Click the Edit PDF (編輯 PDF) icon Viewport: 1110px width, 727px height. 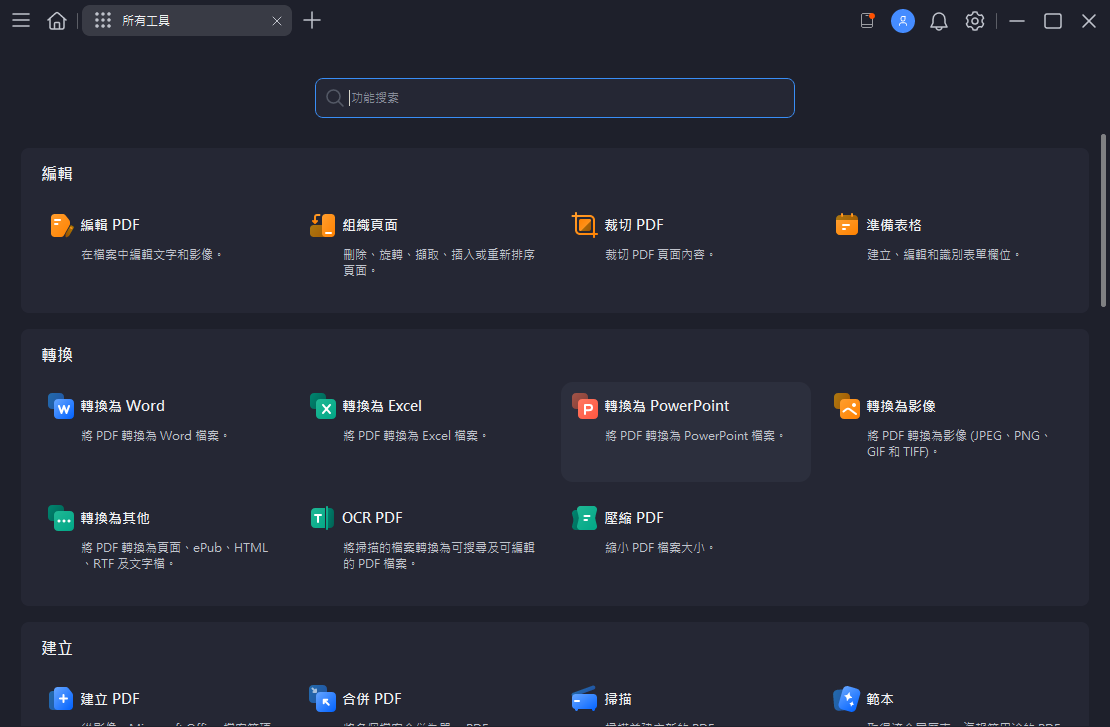point(61,225)
